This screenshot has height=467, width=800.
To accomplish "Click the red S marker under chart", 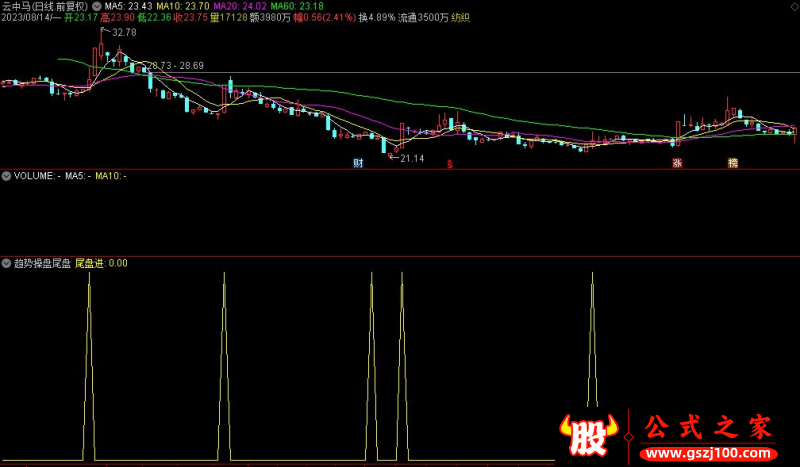I will pos(449,163).
